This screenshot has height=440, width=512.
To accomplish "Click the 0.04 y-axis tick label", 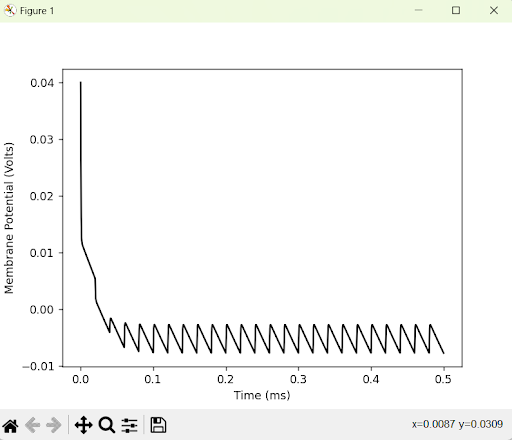I will (42, 83).
